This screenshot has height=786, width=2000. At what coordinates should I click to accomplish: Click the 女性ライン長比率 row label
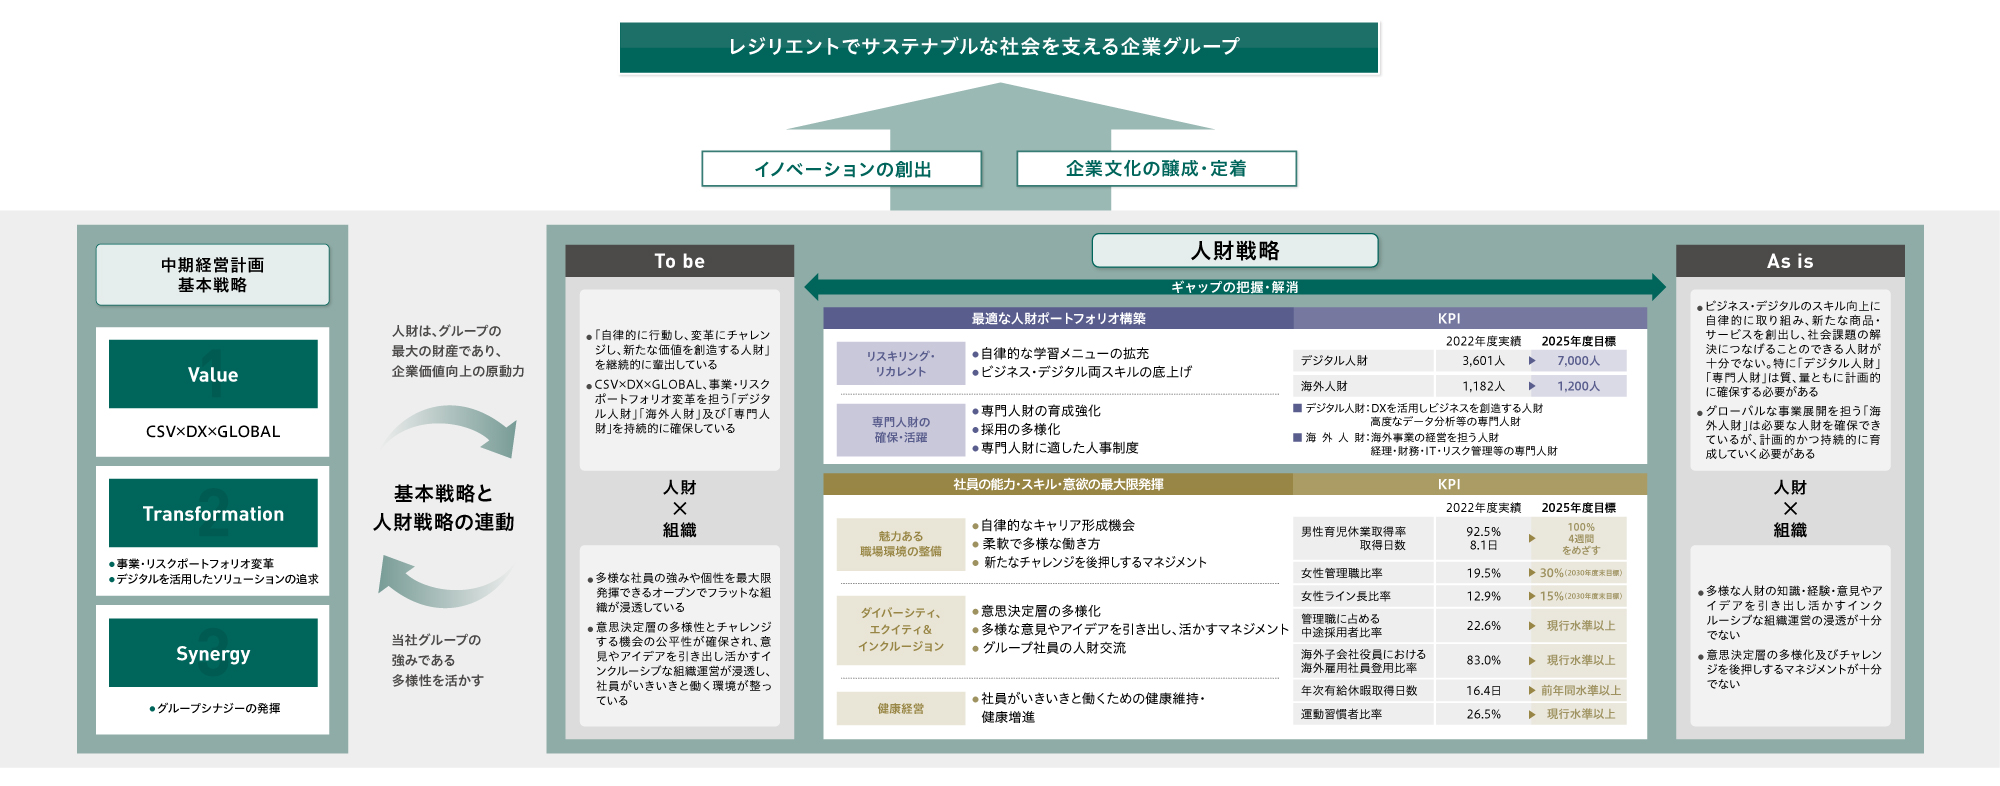(1346, 596)
